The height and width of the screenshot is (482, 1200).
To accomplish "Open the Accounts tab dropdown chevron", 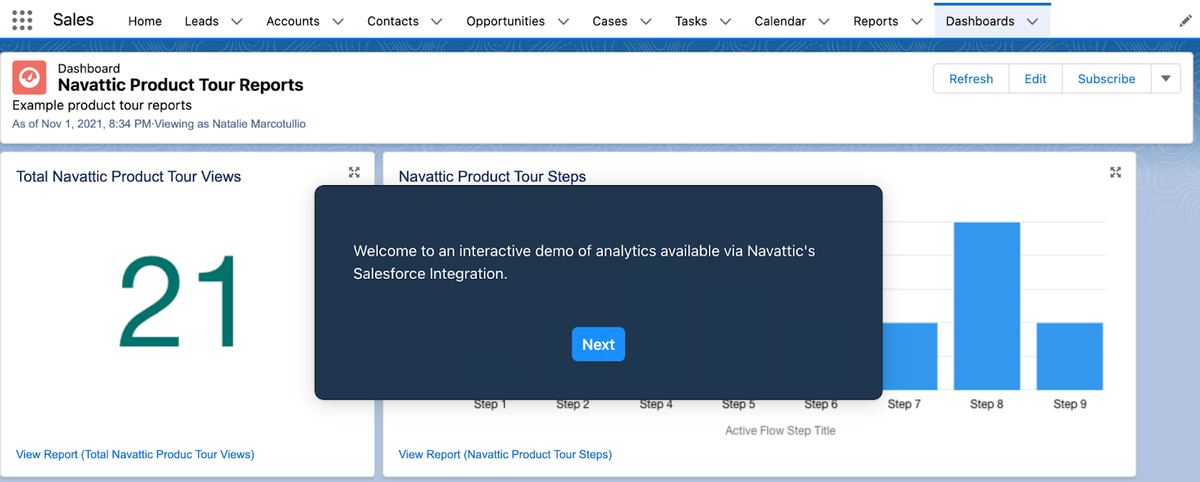I will [x=338, y=21].
